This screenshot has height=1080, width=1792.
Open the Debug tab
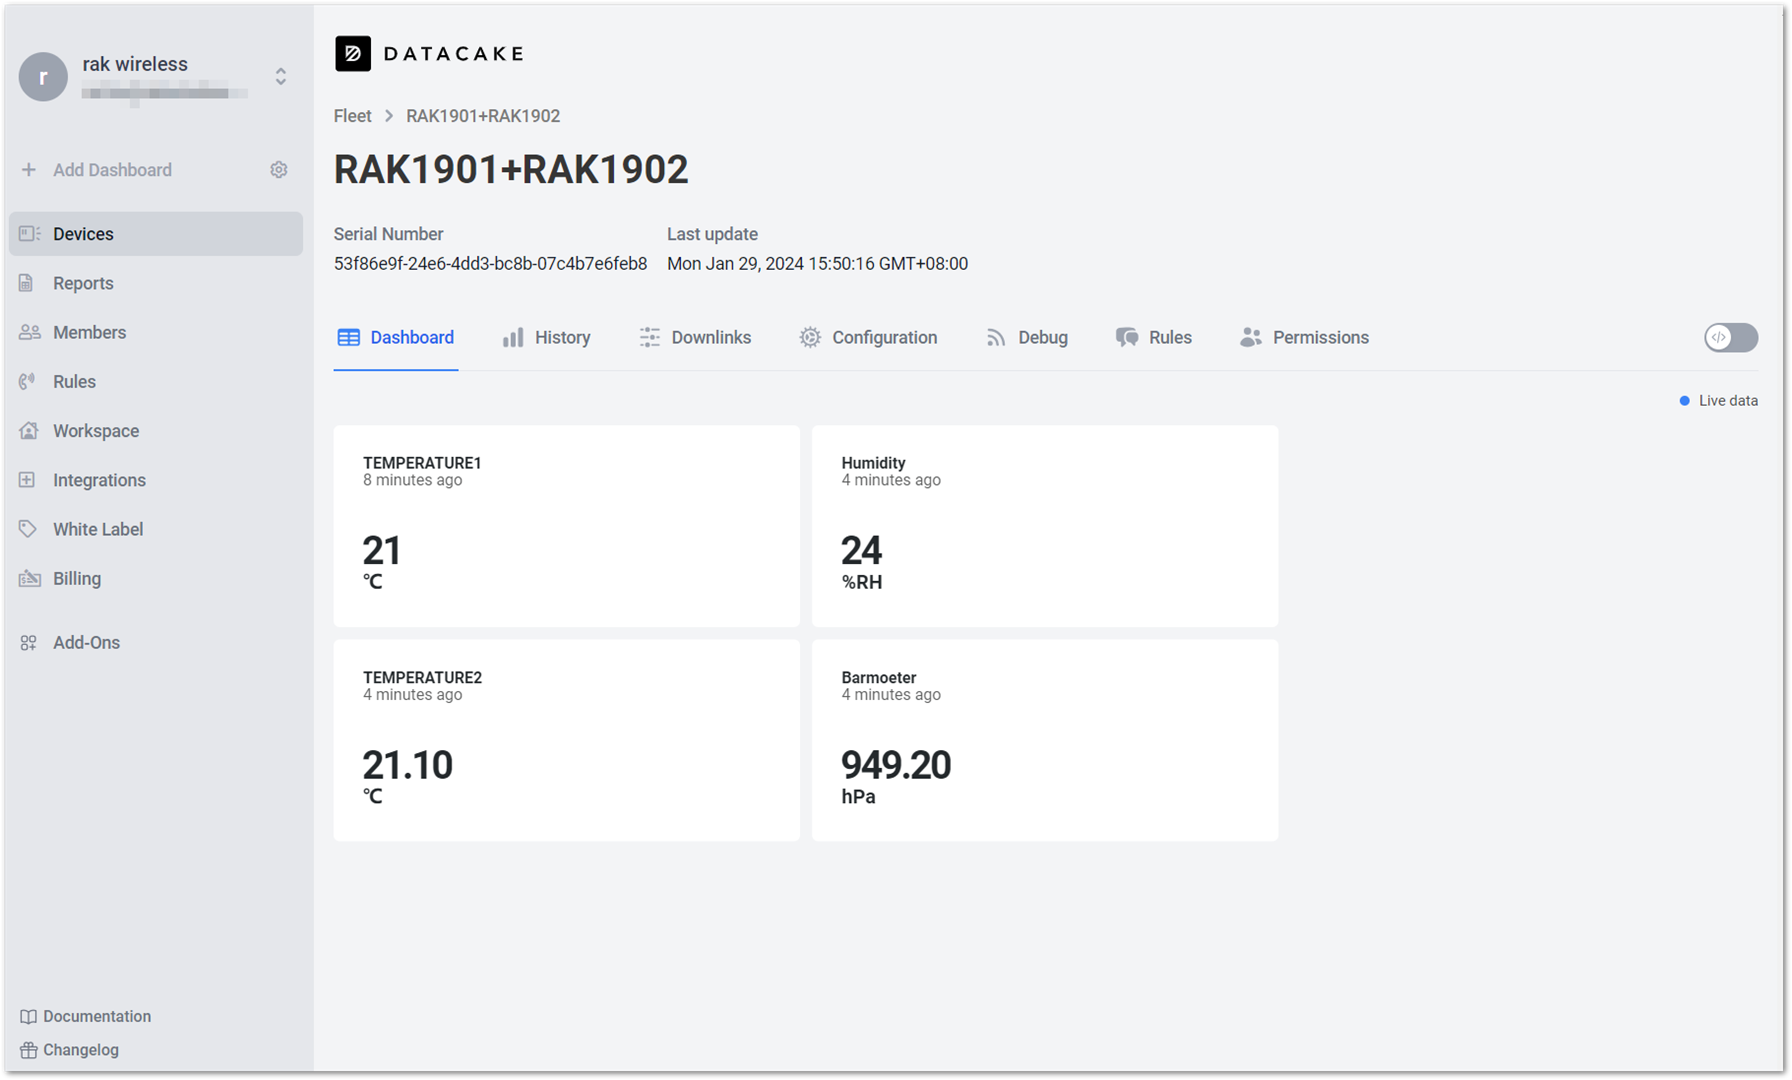[1027, 338]
